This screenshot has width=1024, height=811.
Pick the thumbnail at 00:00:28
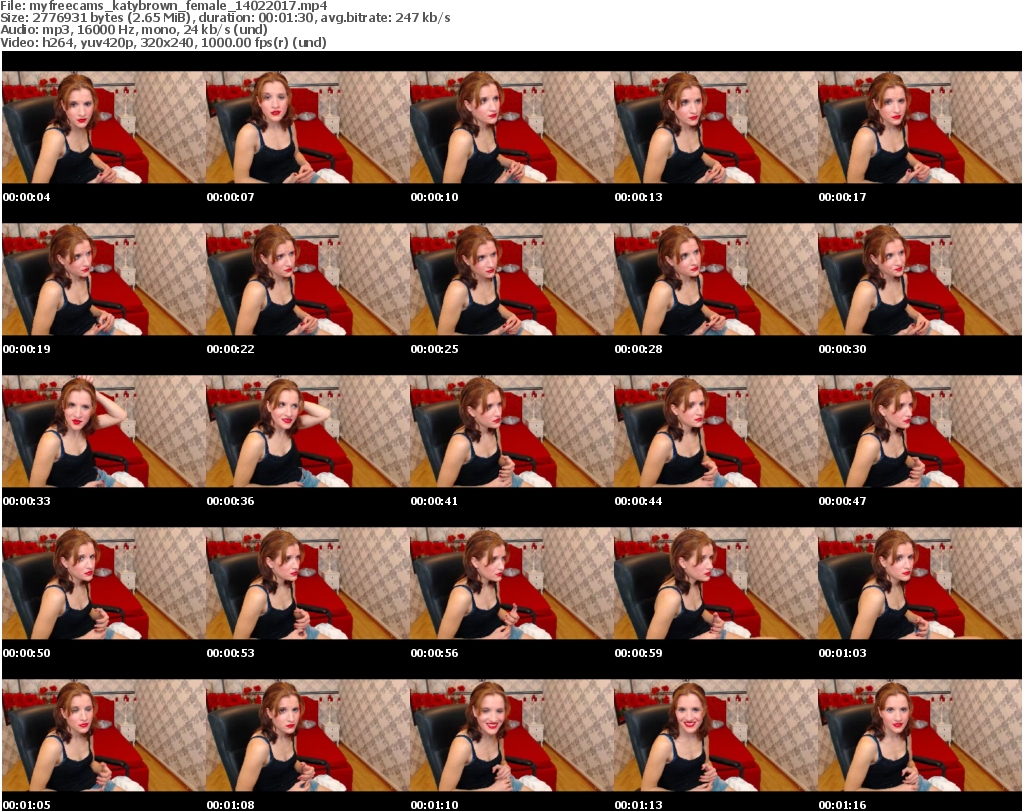click(x=715, y=279)
